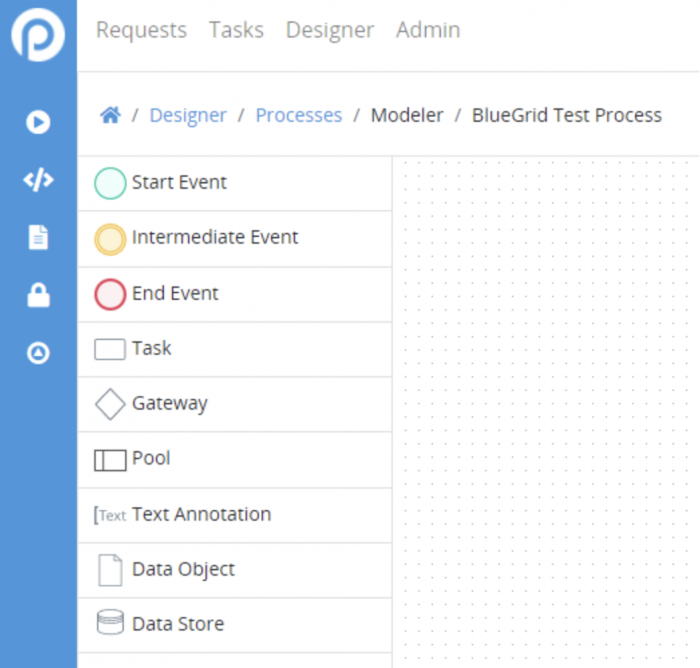Viewport: 700px width, 668px height.
Task: Select the Intermediate Event yellow circle
Action: pos(110,239)
